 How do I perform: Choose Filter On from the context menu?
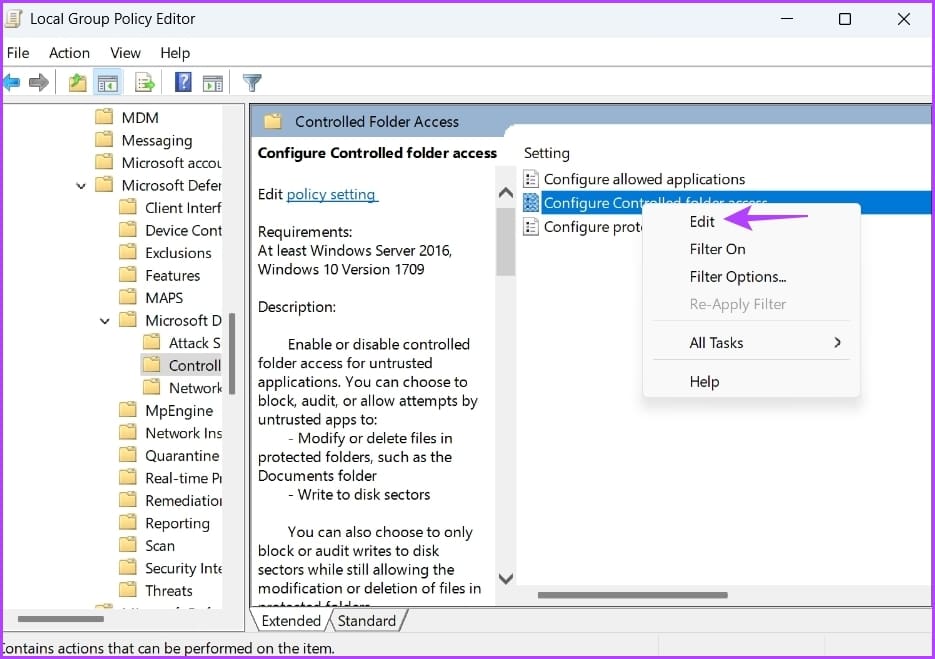(717, 249)
